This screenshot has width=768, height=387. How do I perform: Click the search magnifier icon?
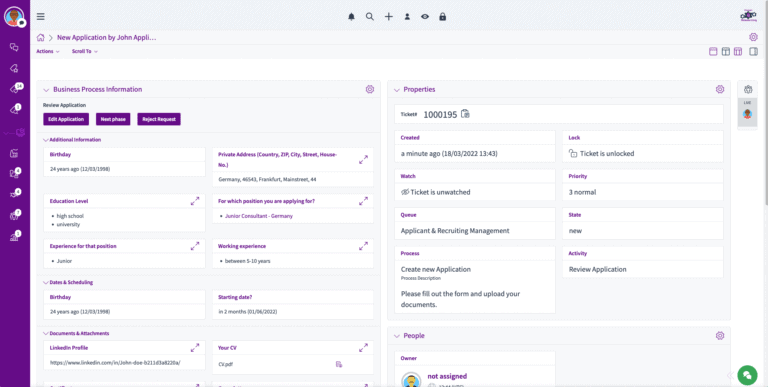(370, 17)
